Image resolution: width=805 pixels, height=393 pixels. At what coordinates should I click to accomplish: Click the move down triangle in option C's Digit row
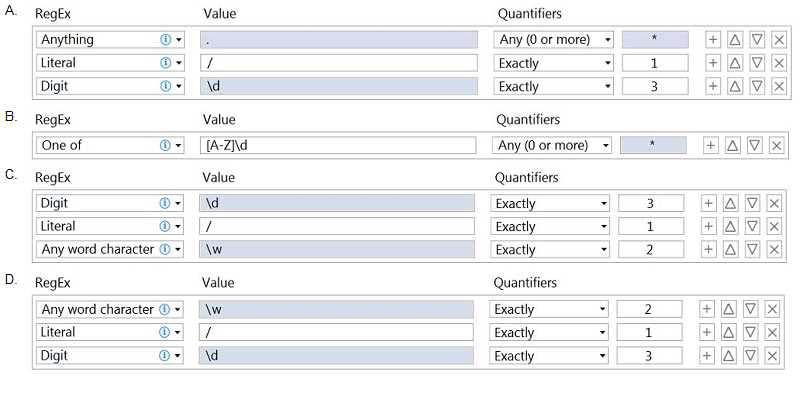pos(752,203)
